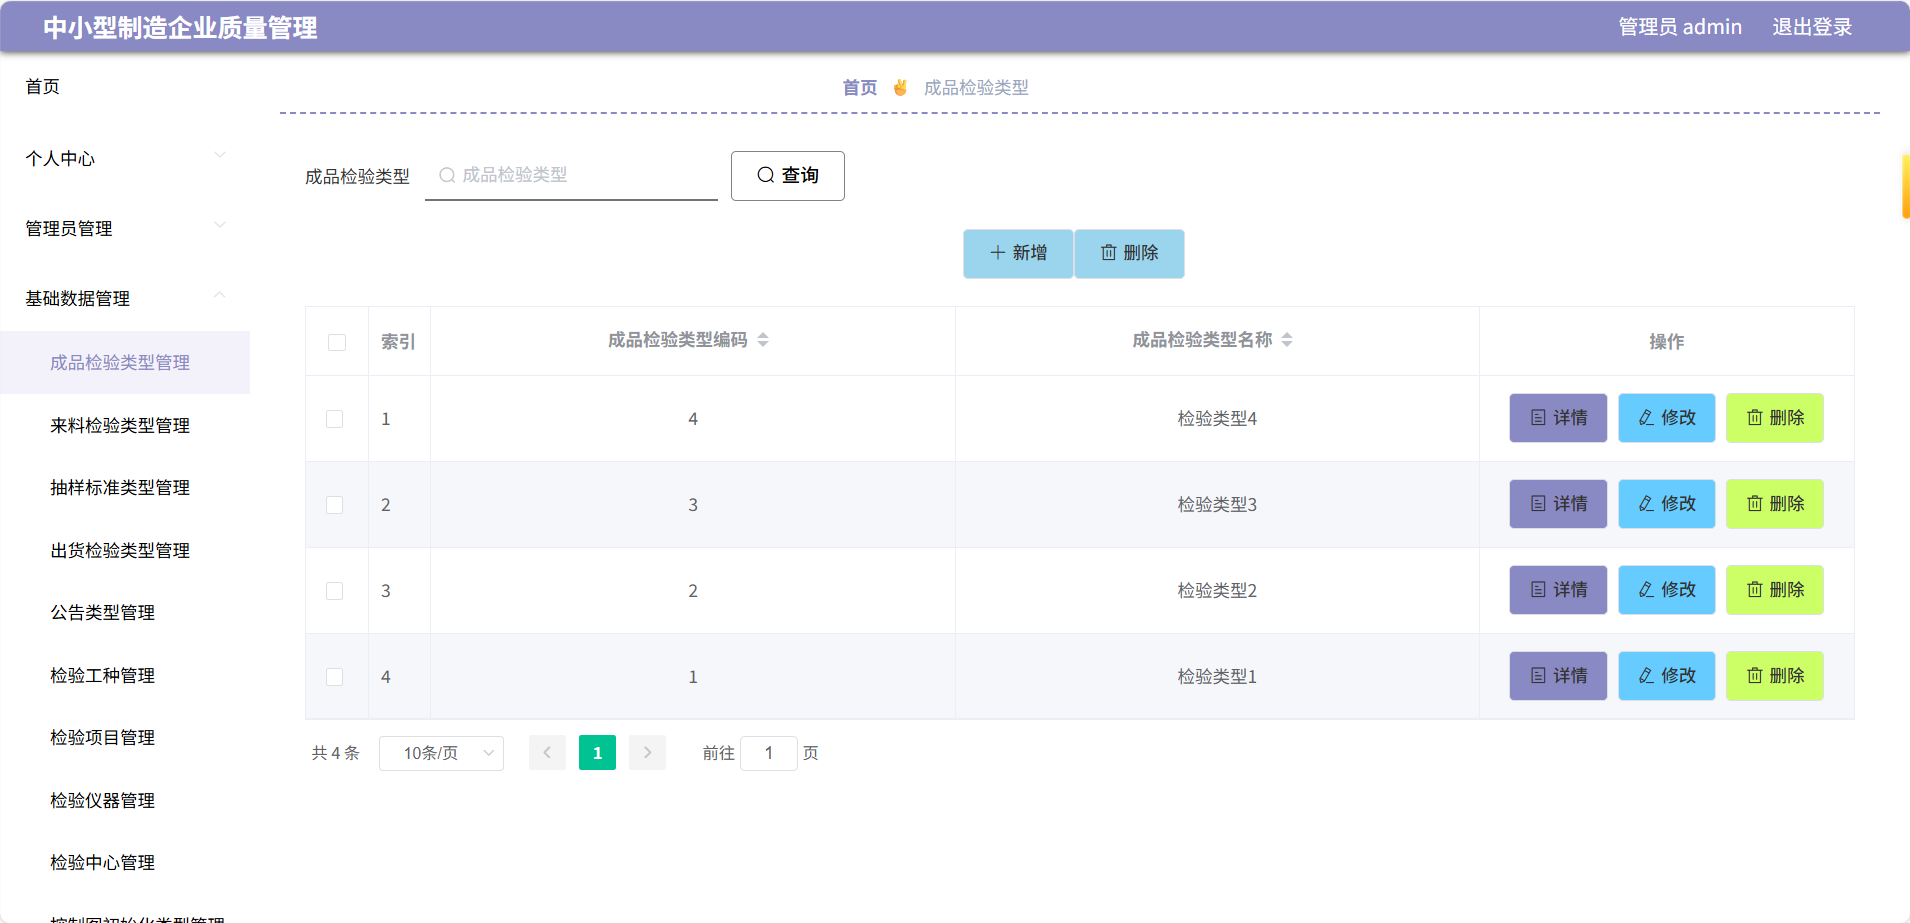This screenshot has width=1910, height=923.
Task: Click the 成品检验类型 search input field
Action: [x=571, y=175]
